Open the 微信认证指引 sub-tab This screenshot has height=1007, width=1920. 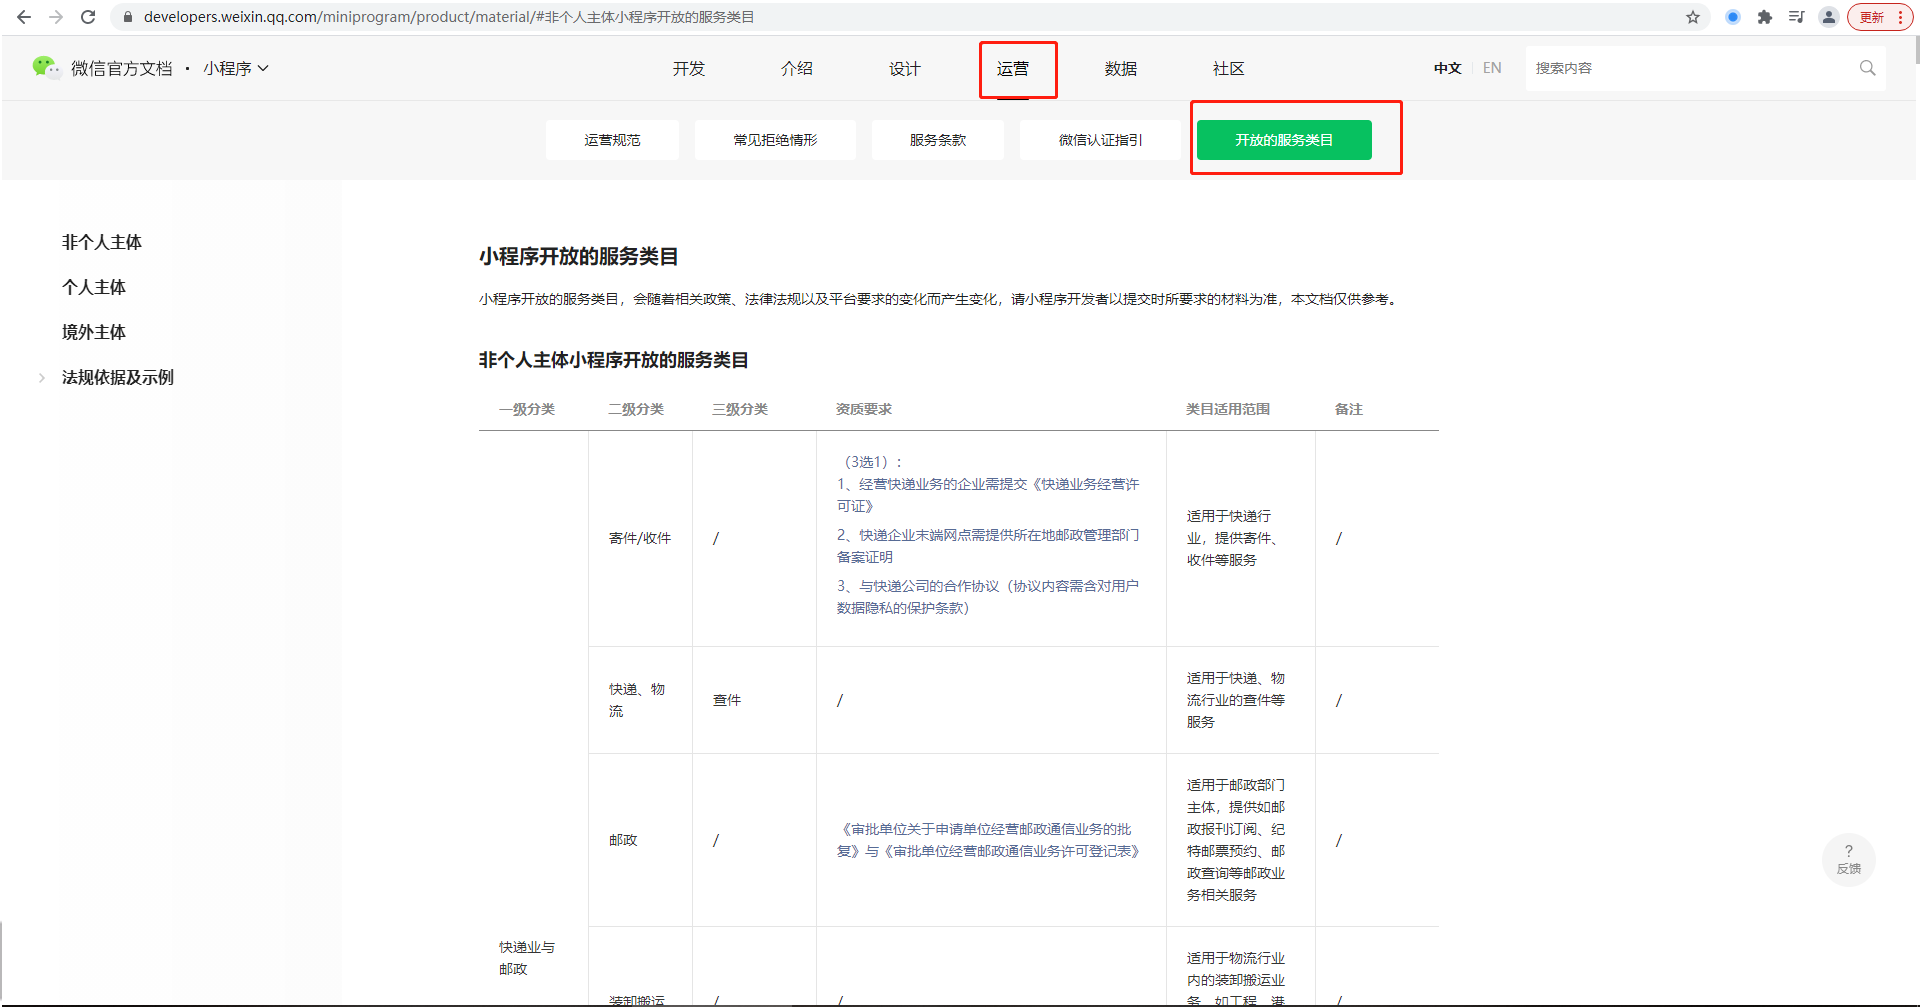click(x=1100, y=140)
